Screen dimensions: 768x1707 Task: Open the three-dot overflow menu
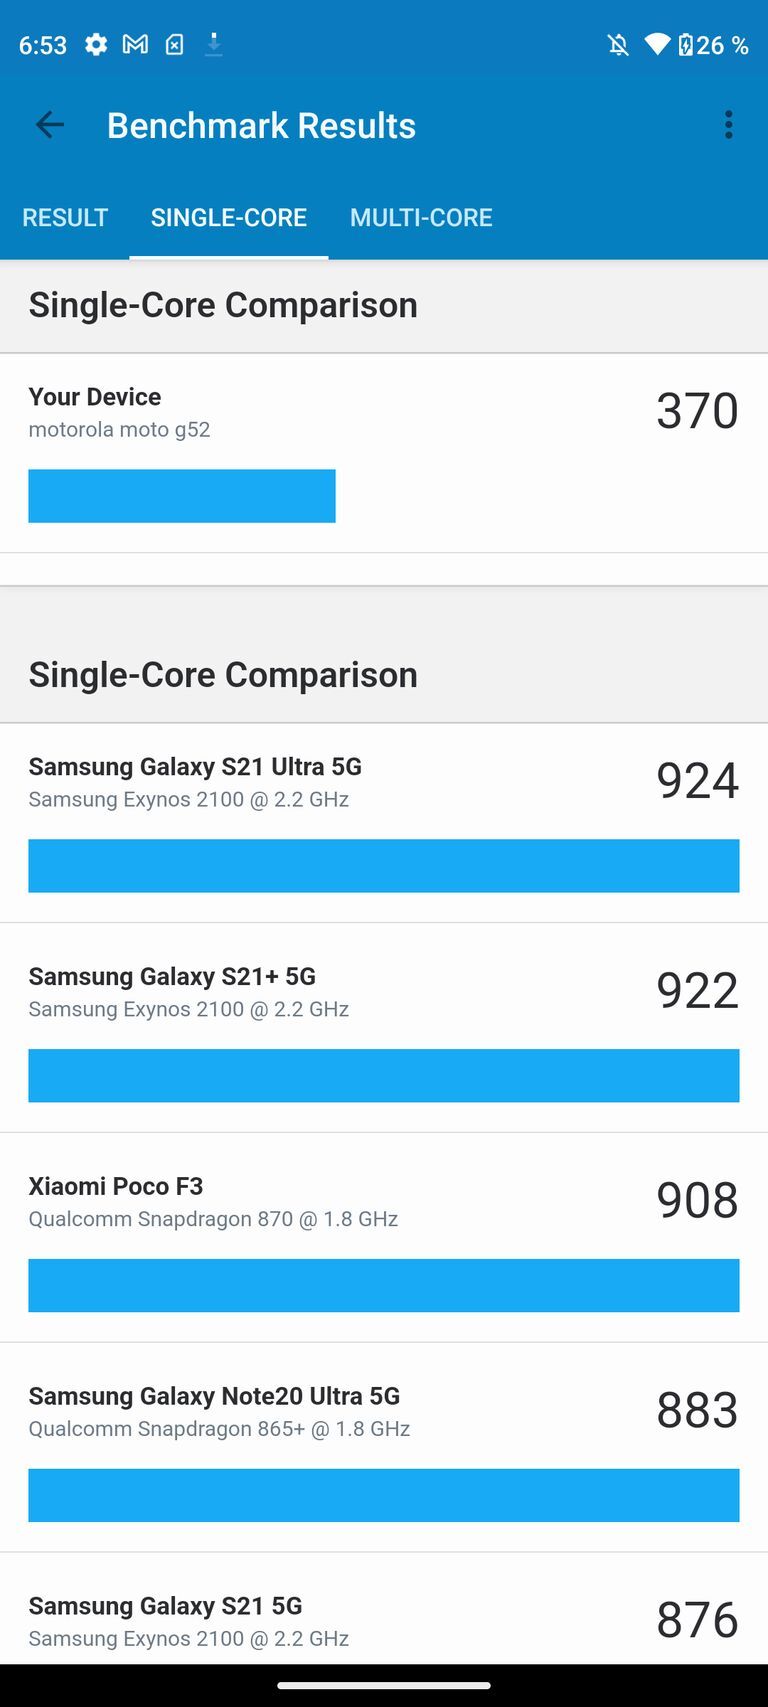click(x=729, y=125)
